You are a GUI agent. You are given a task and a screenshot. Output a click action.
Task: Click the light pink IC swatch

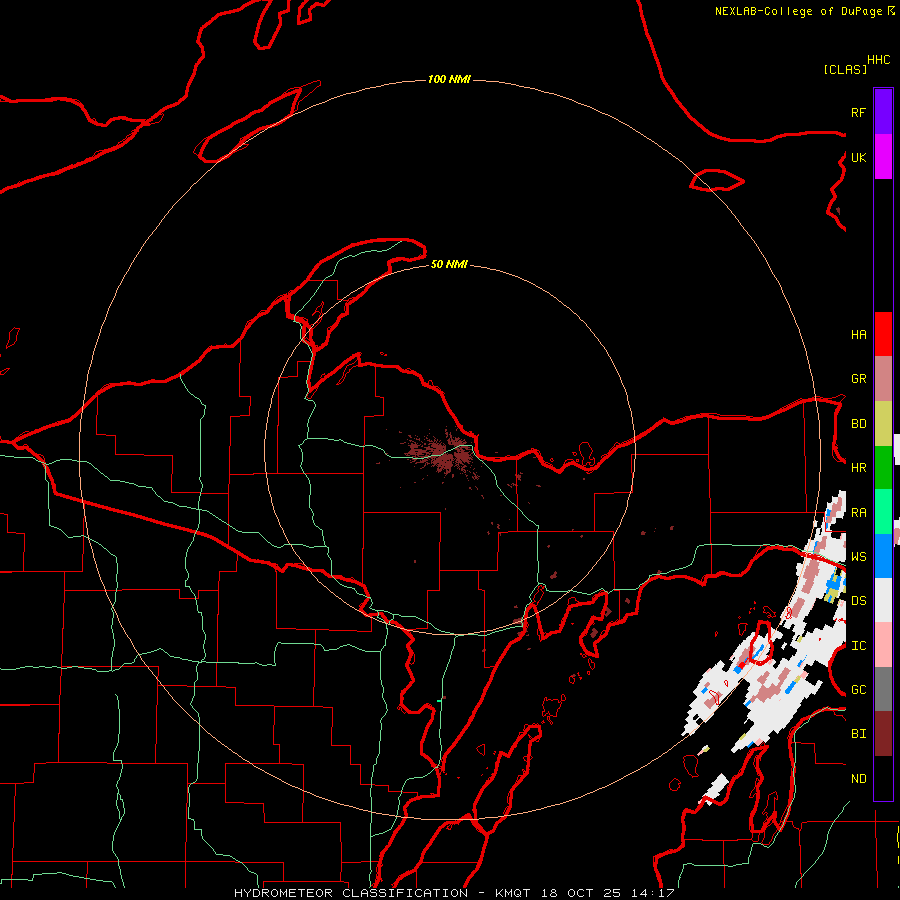click(883, 645)
